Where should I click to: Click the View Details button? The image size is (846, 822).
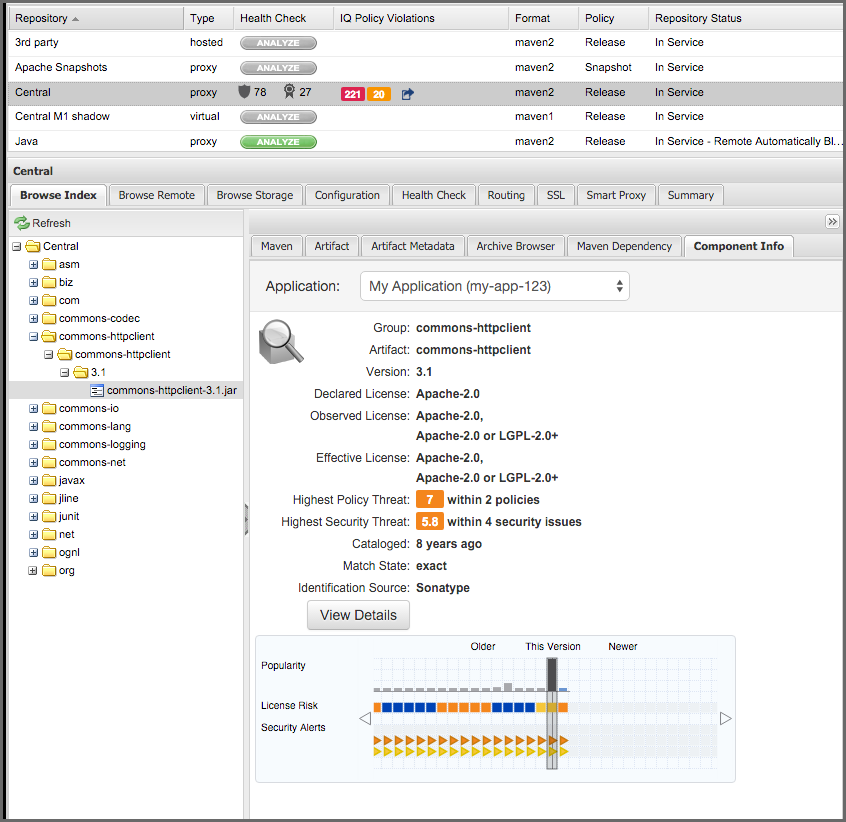pyautogui.click(x=358, y=615)
